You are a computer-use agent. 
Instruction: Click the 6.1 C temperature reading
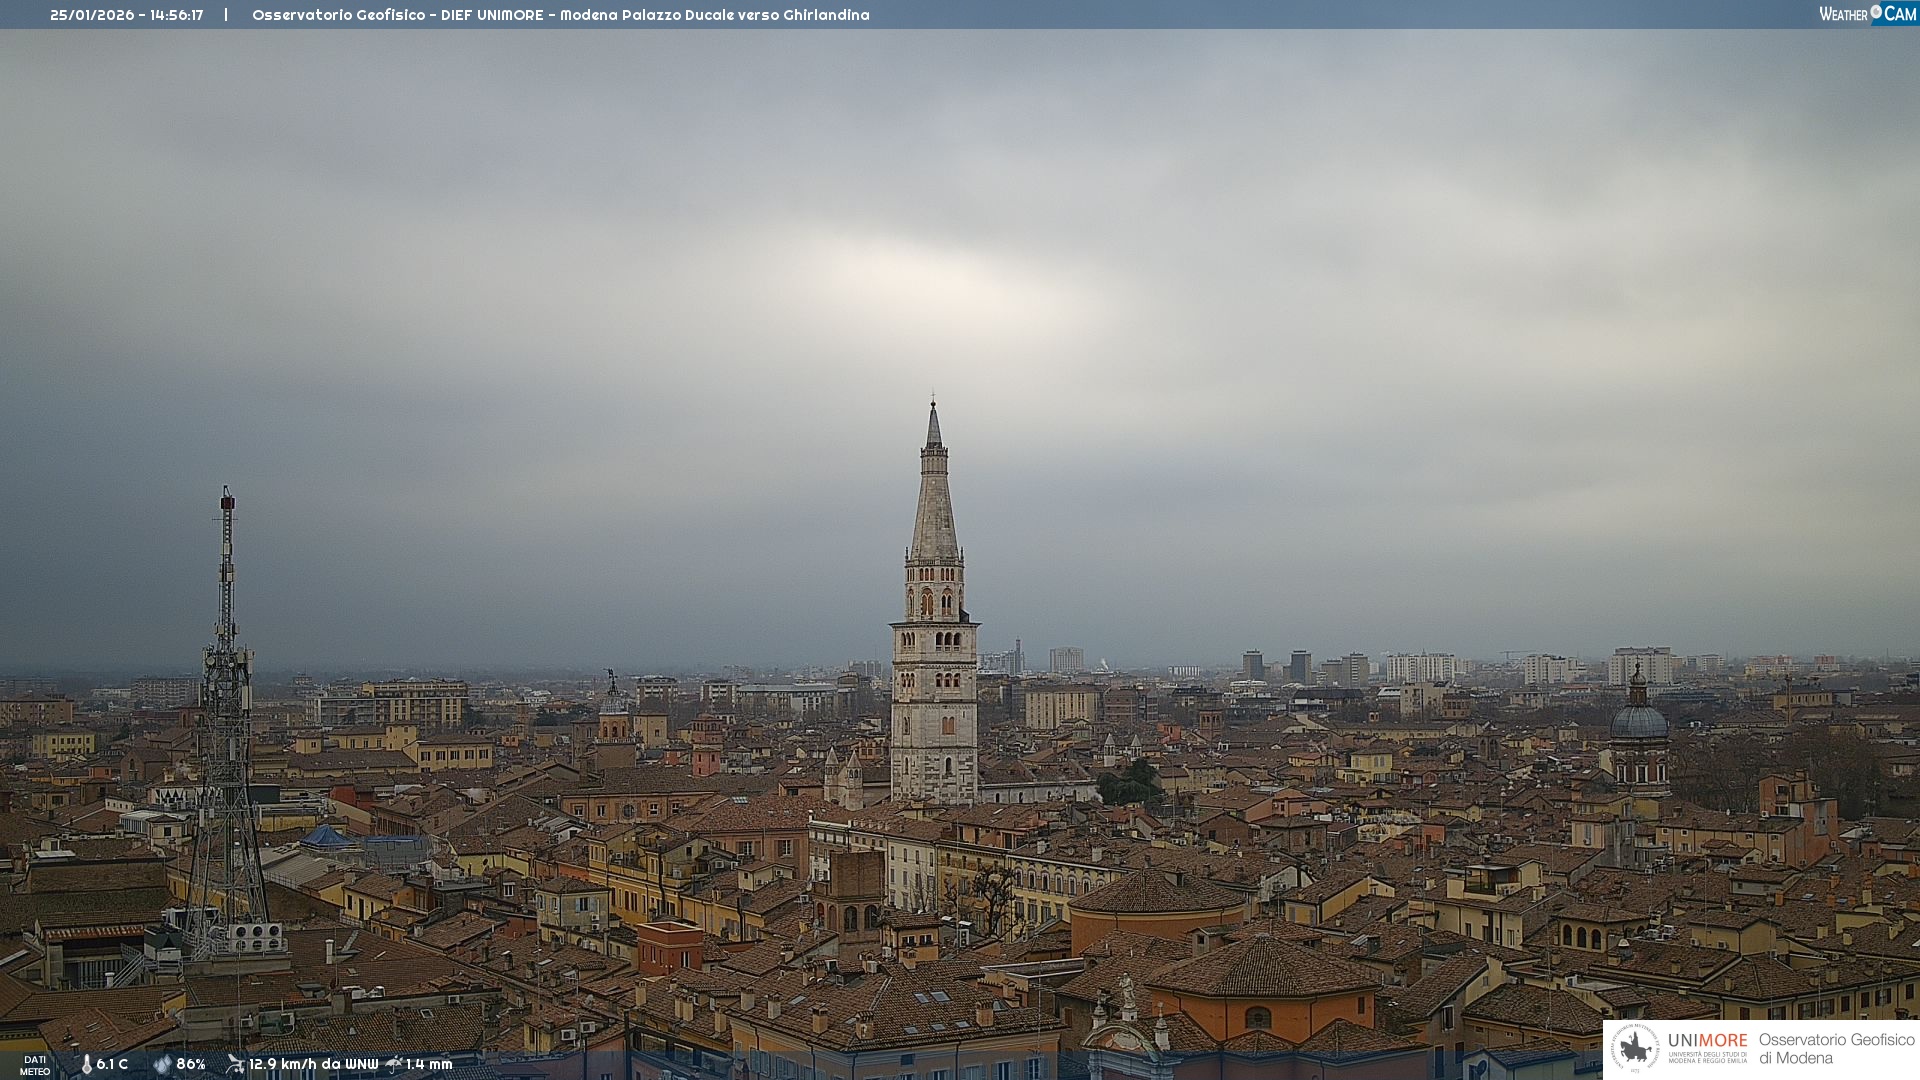pos(112,1065)
